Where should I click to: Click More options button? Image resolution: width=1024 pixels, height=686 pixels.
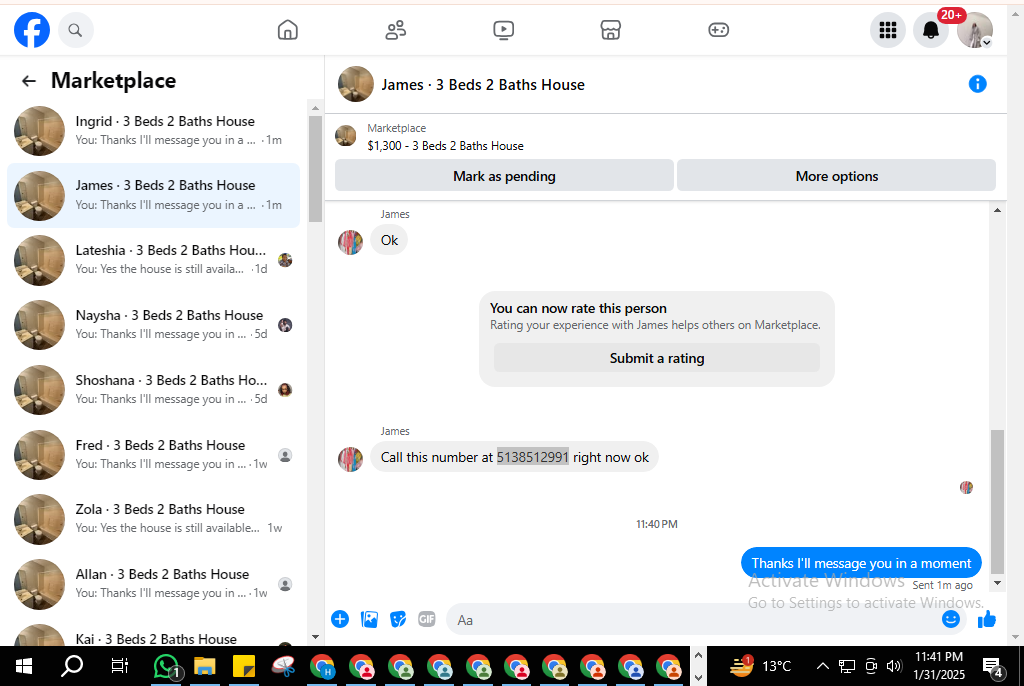coord(837,176)
